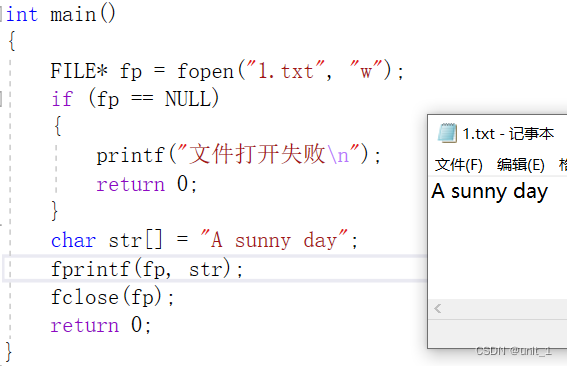Screen dimensions: 567x366
Task: Click the "A sunny day" string literal in code
Action: pos(274,239)
